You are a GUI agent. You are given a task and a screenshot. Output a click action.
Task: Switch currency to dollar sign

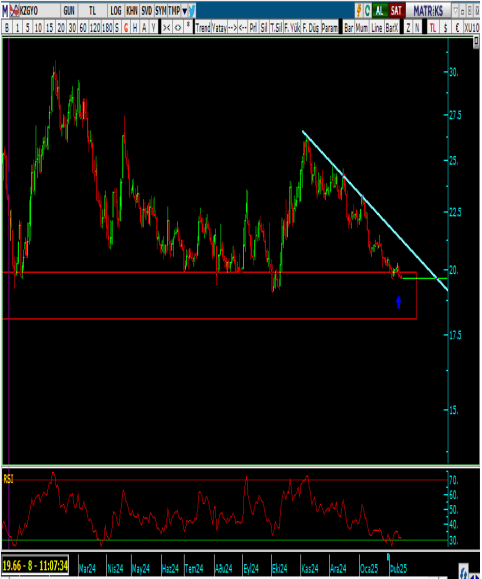445,27
